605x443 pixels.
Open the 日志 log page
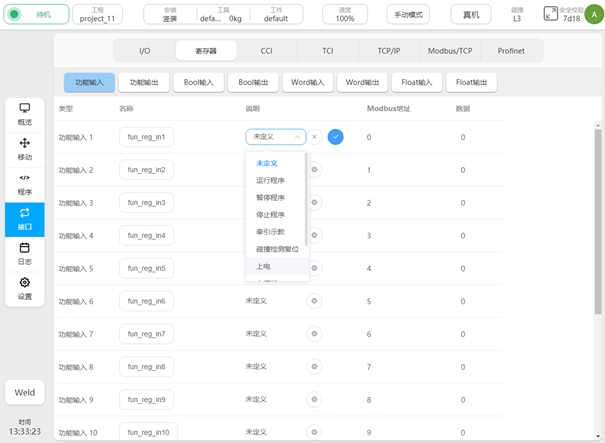[24, 253]
